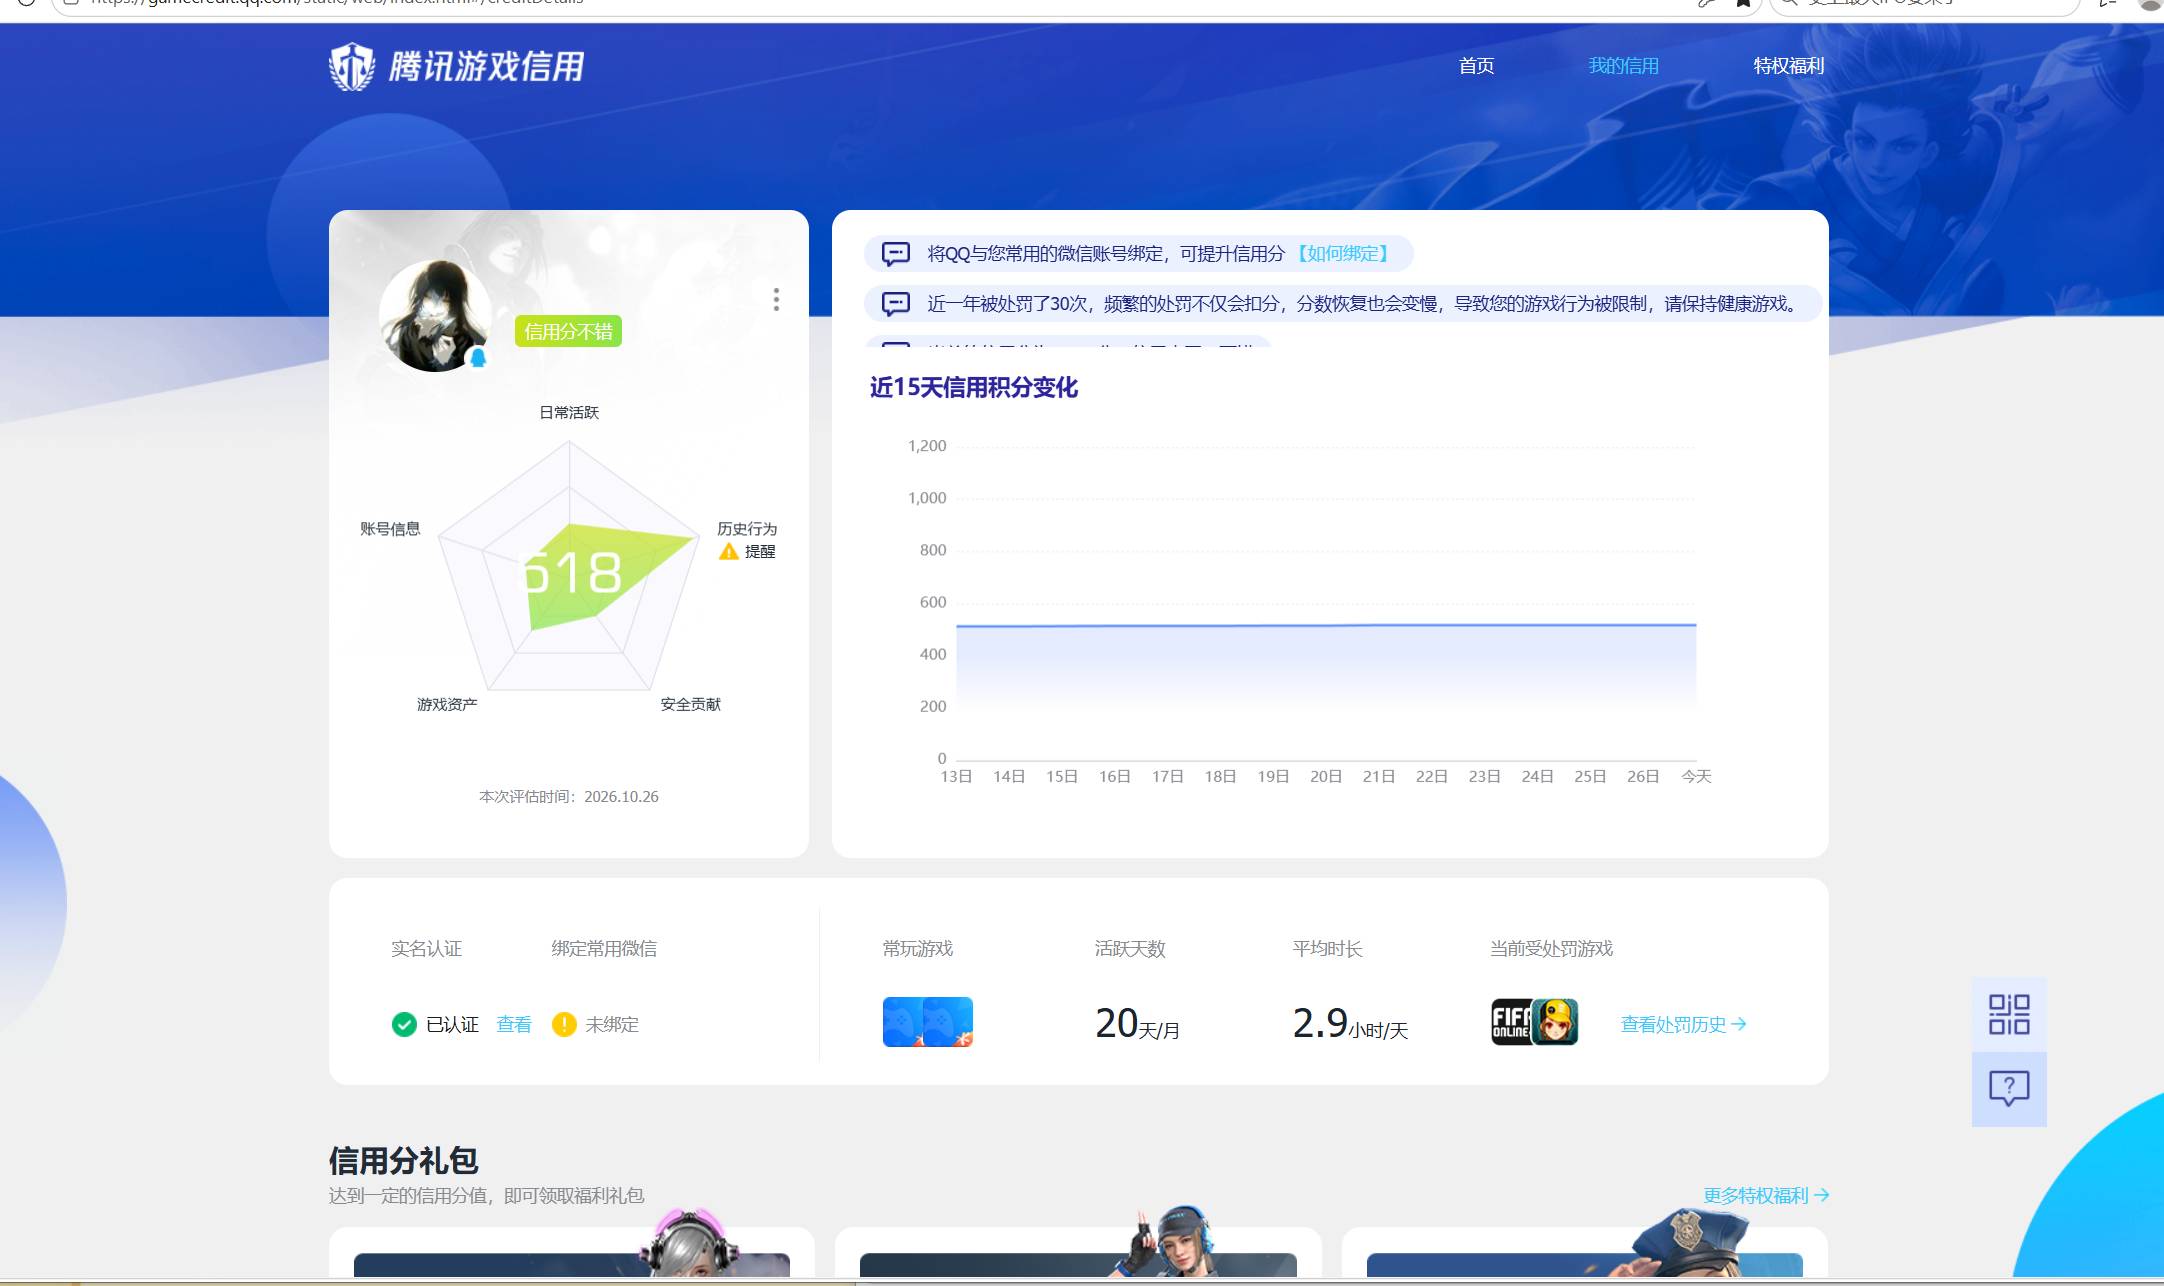Select the 我的信用 navigation tab
The height and width of the screenshot is (1286, 2164).
(x=1624, y=66)
